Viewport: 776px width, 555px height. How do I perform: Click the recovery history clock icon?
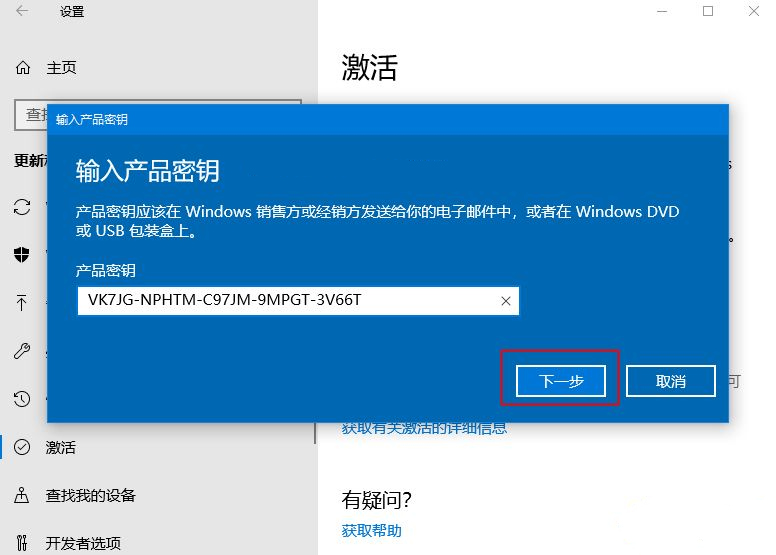tap(22, 399)
